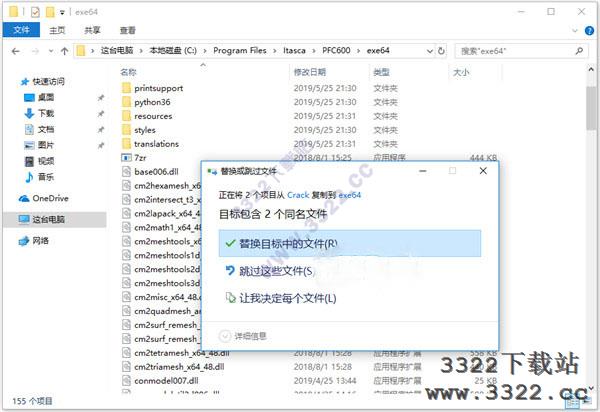Open the 文件 ribbon tab
Image resolution: width=600 pixels, height=412 pixels.
(x=21, y=30)
